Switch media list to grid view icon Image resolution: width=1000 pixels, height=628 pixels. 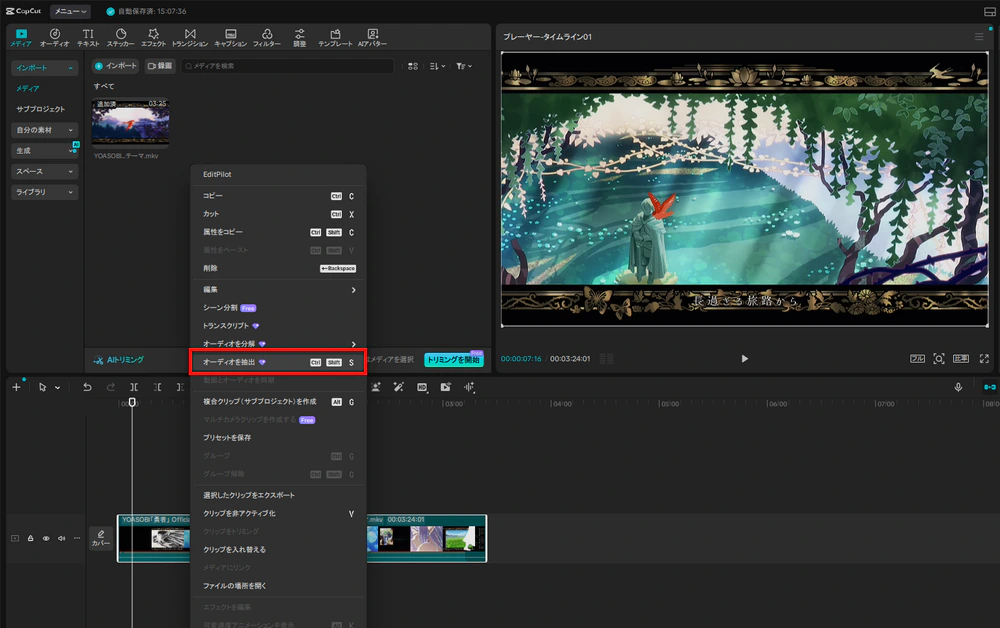(x=413, y=66)
